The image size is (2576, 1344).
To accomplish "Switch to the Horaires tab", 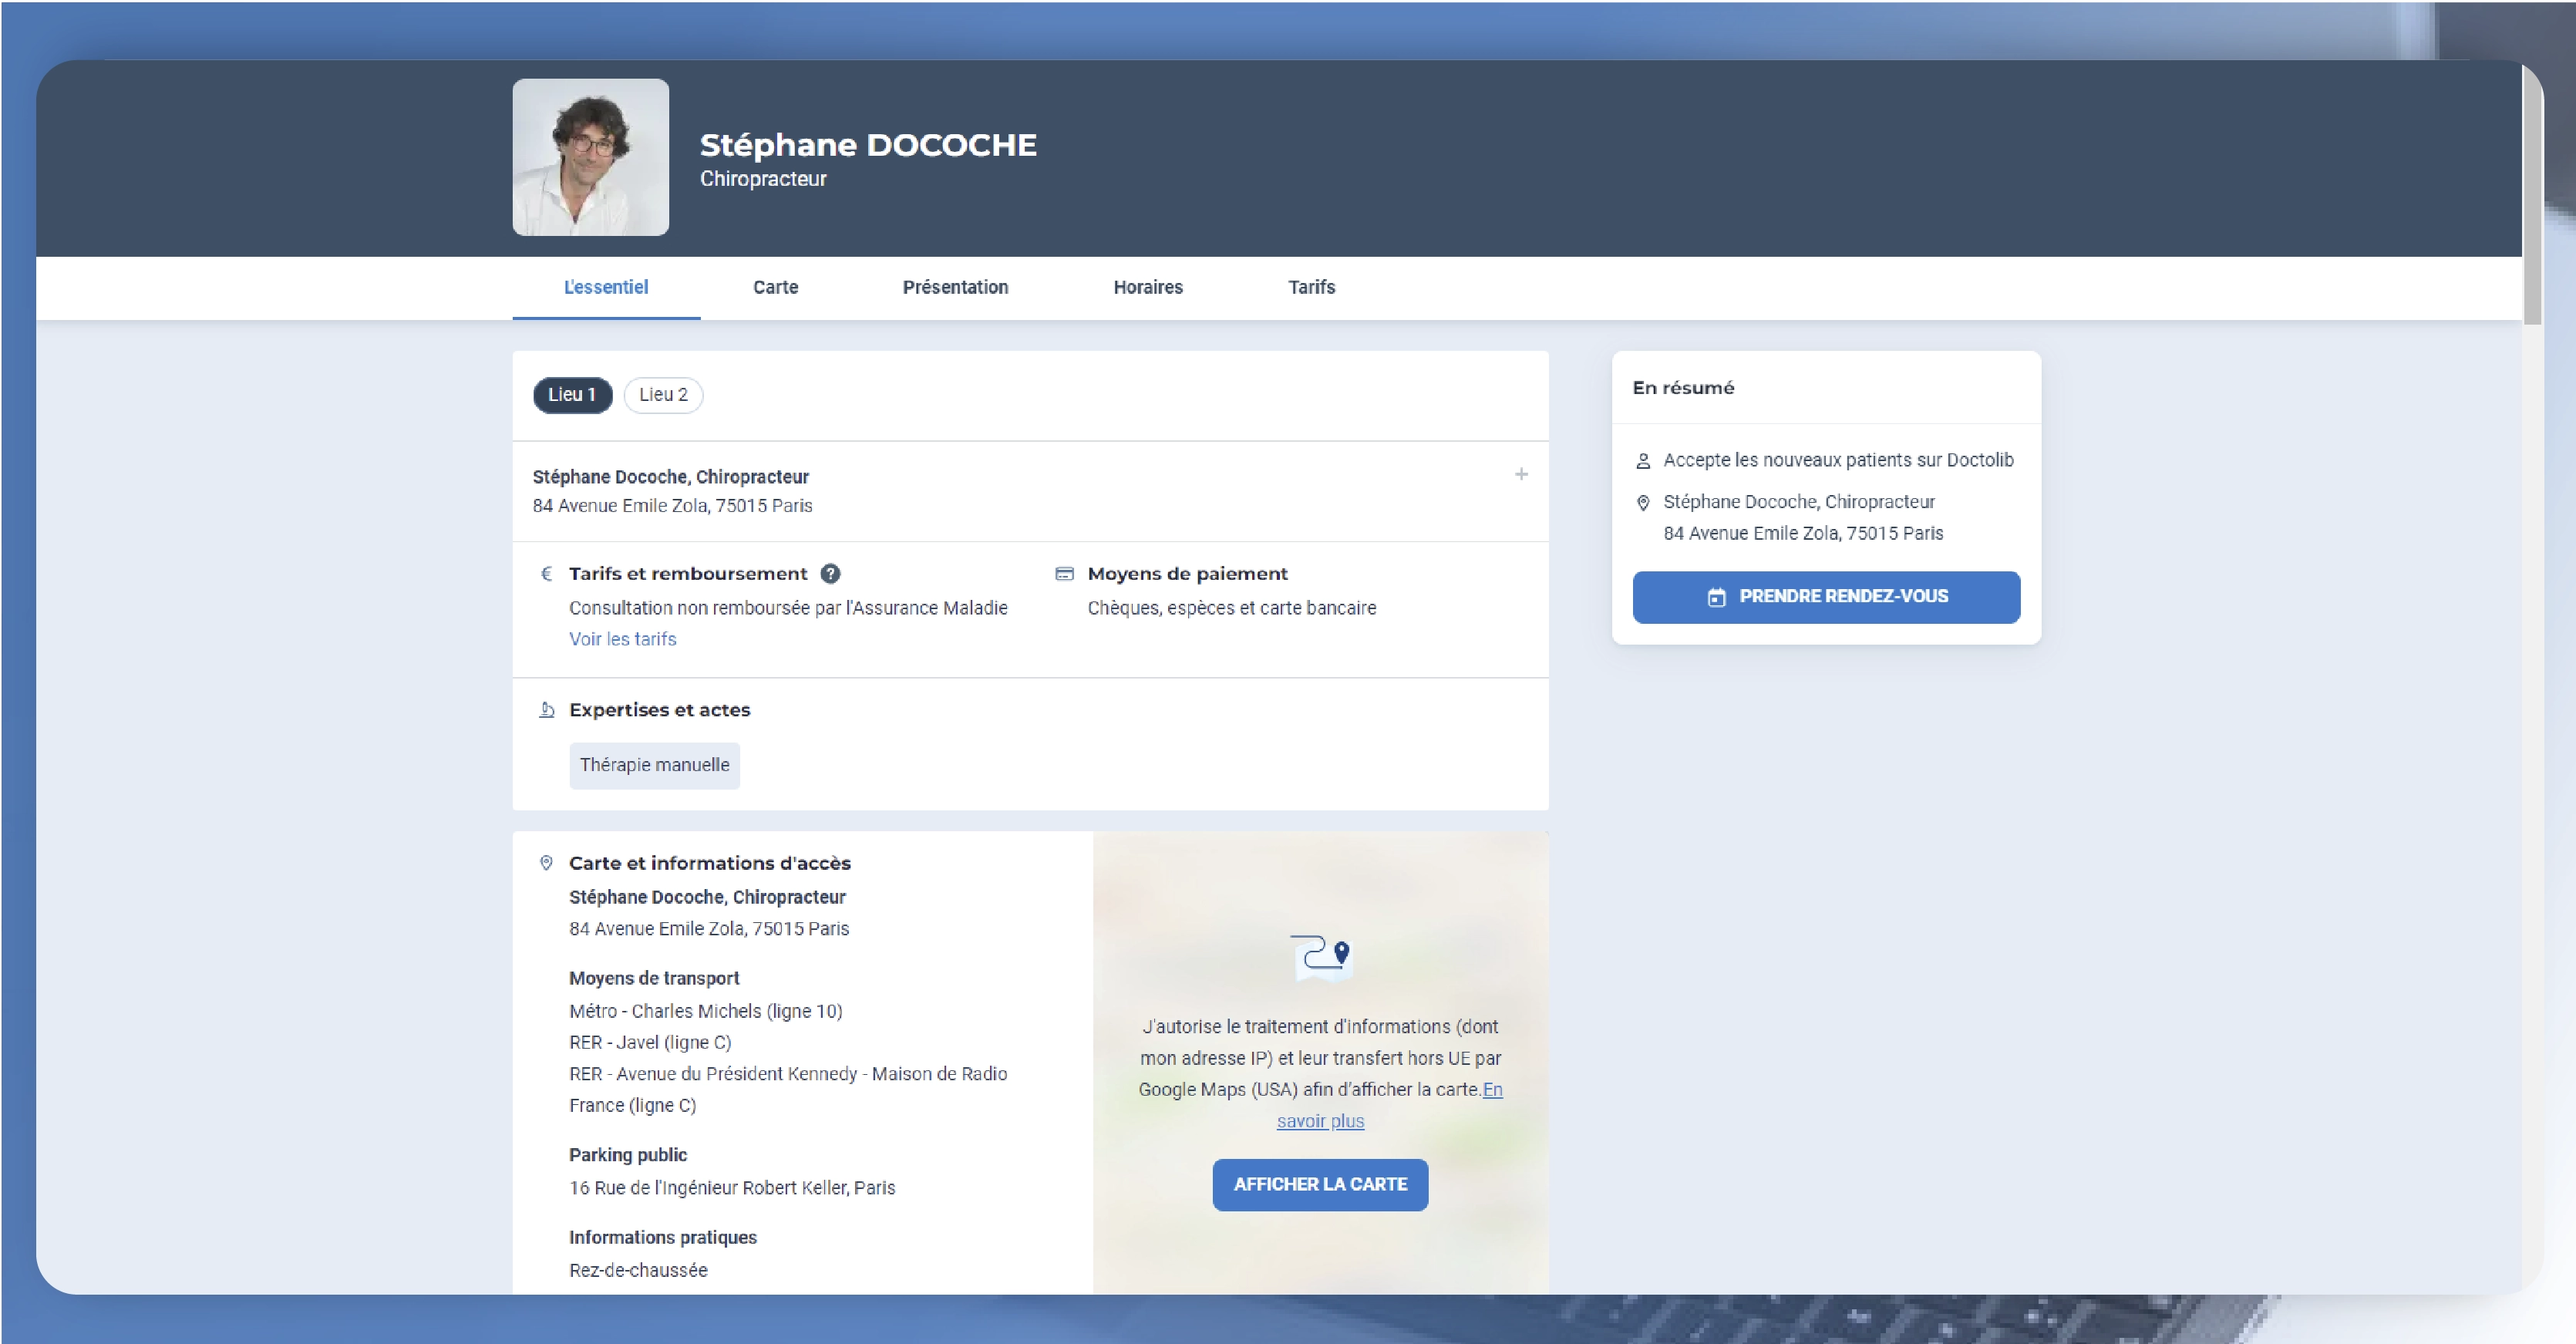I will pos(1147,288).
